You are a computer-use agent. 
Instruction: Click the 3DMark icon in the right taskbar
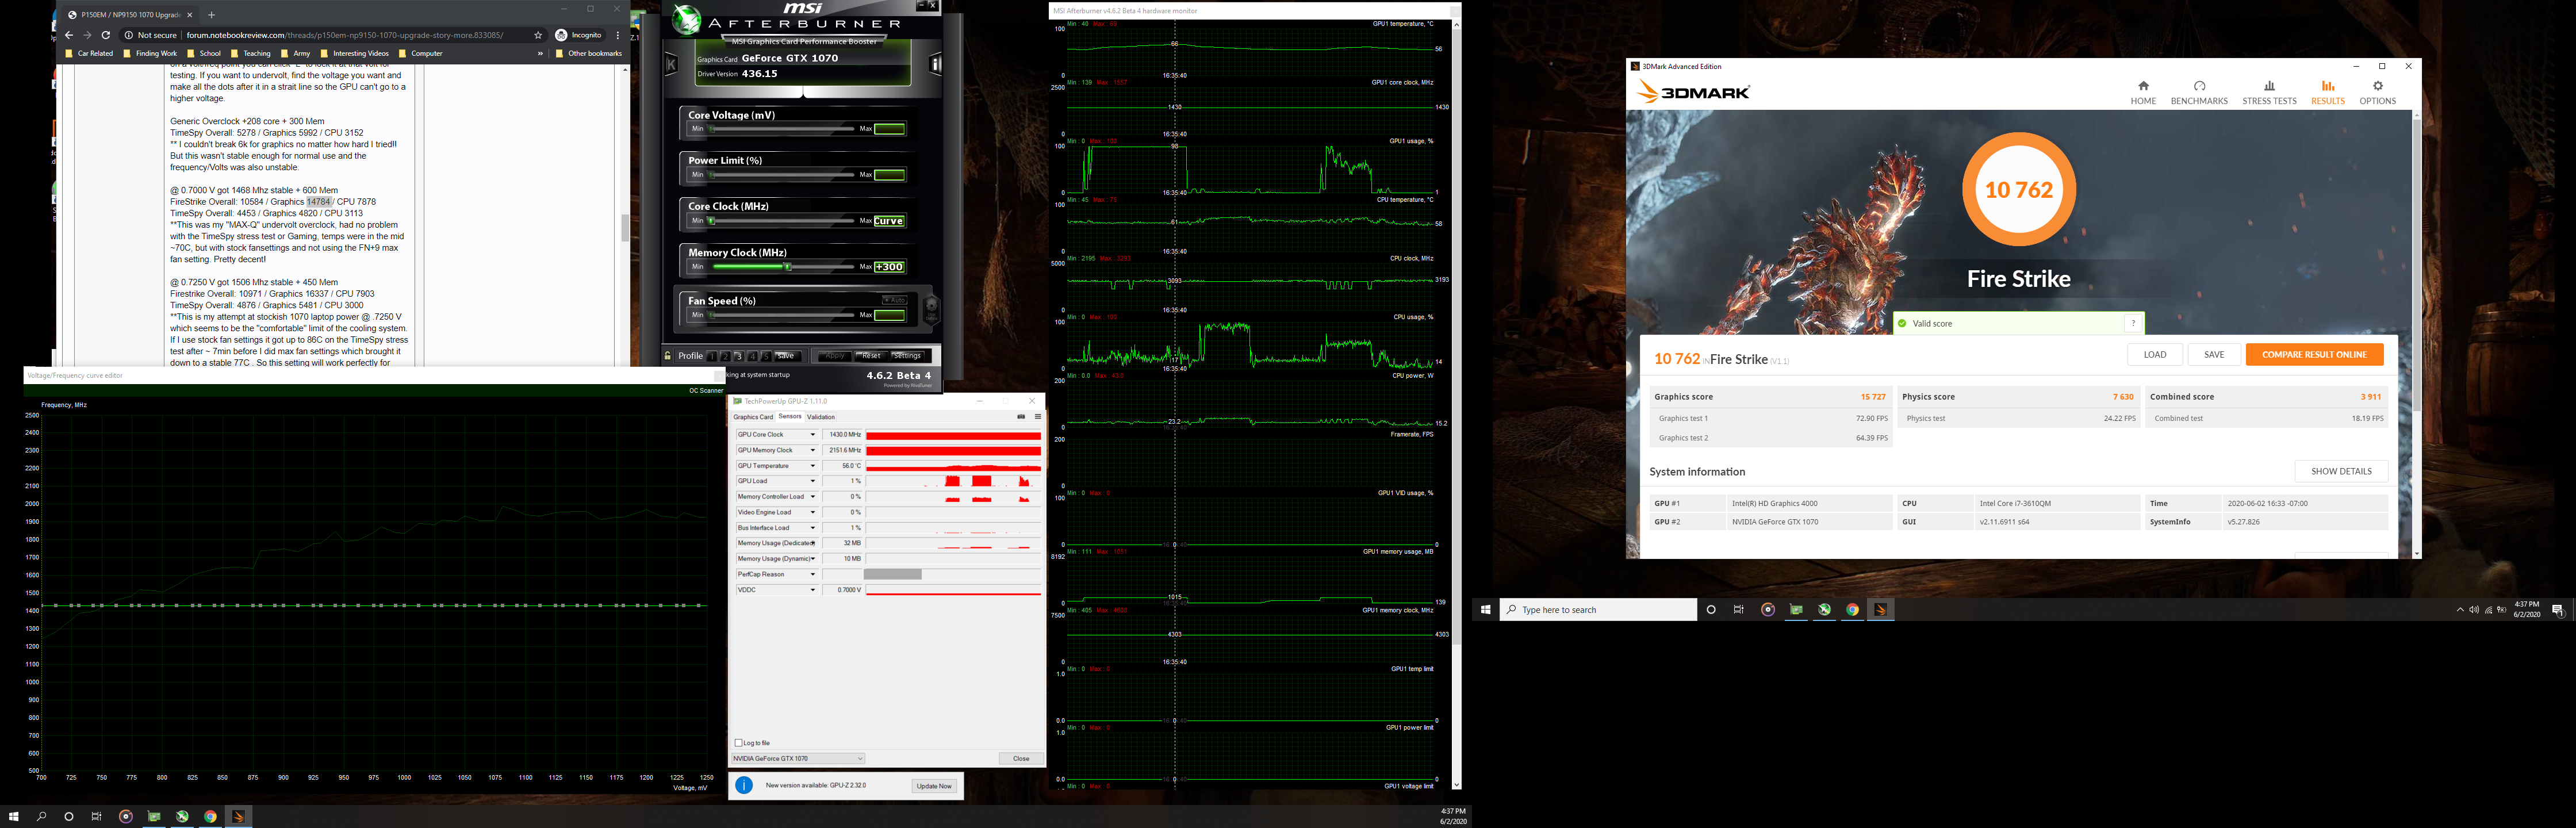[x=1880, y=609]
